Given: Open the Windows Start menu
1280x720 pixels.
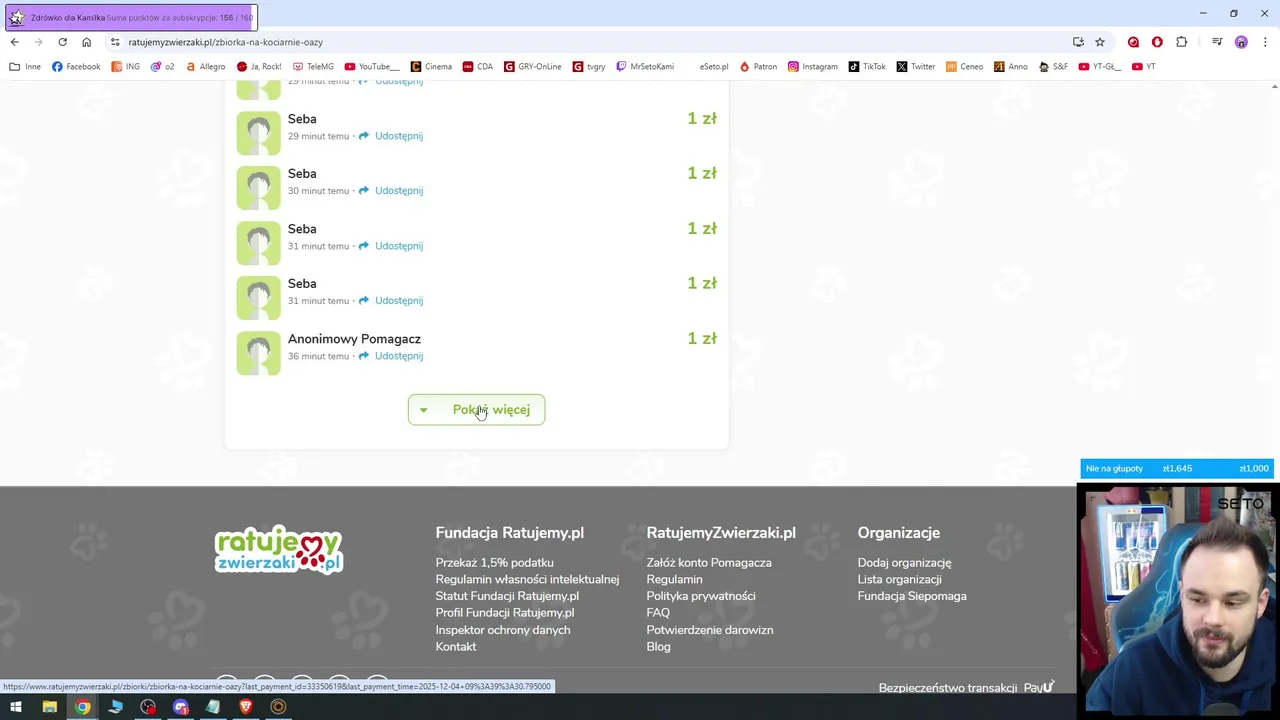Looking at the screenshot, I should [16, 707].
